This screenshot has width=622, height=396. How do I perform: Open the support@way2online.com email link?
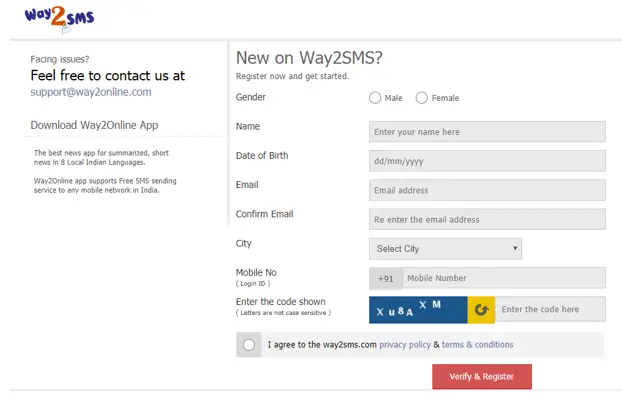(x=91, y=92)
